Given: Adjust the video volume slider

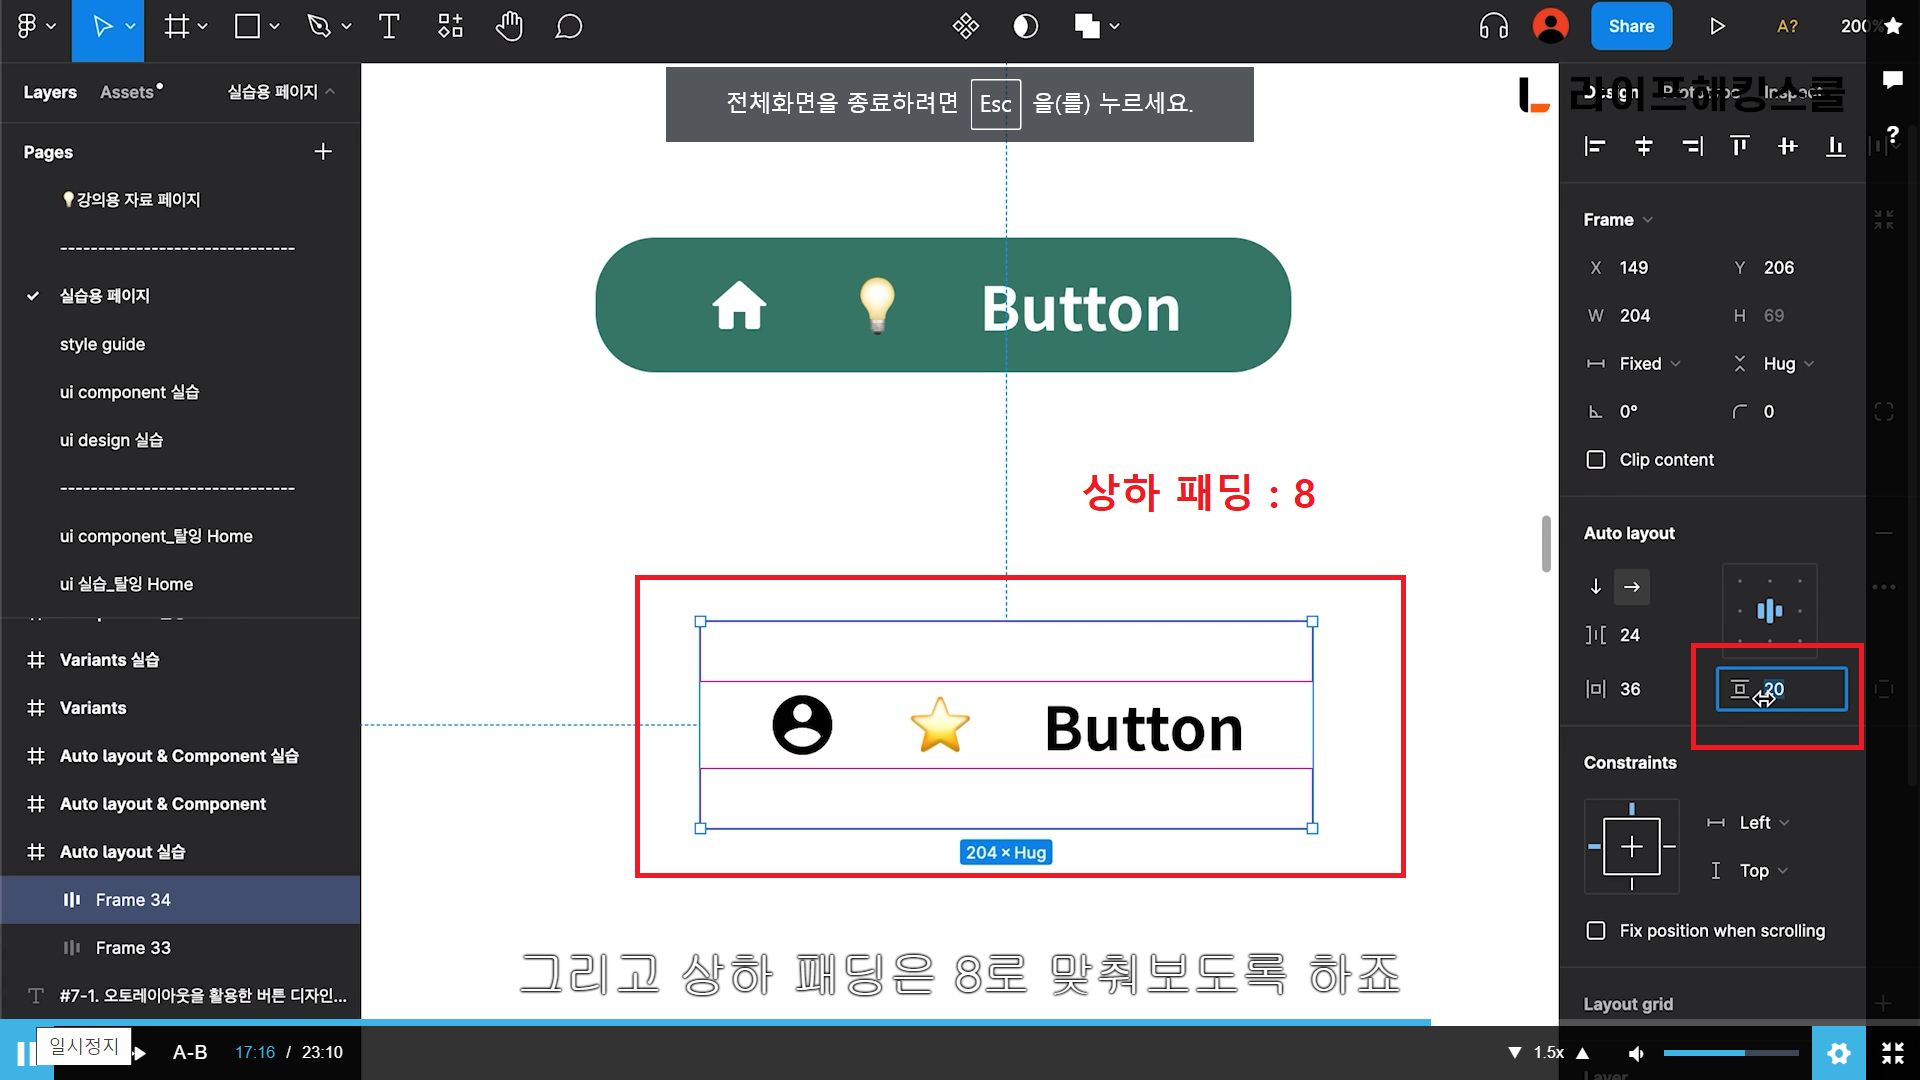Looking at the screenshot, I should click(1730, 1053).
